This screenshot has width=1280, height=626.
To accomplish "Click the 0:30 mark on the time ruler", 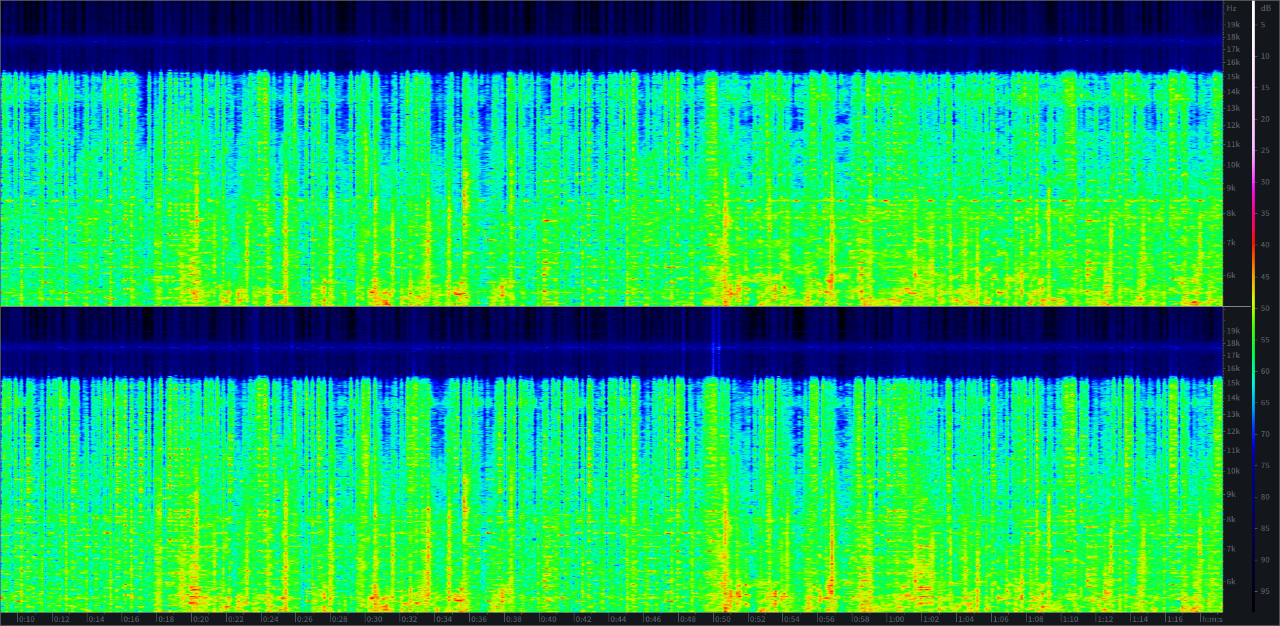I will [374, 619].
